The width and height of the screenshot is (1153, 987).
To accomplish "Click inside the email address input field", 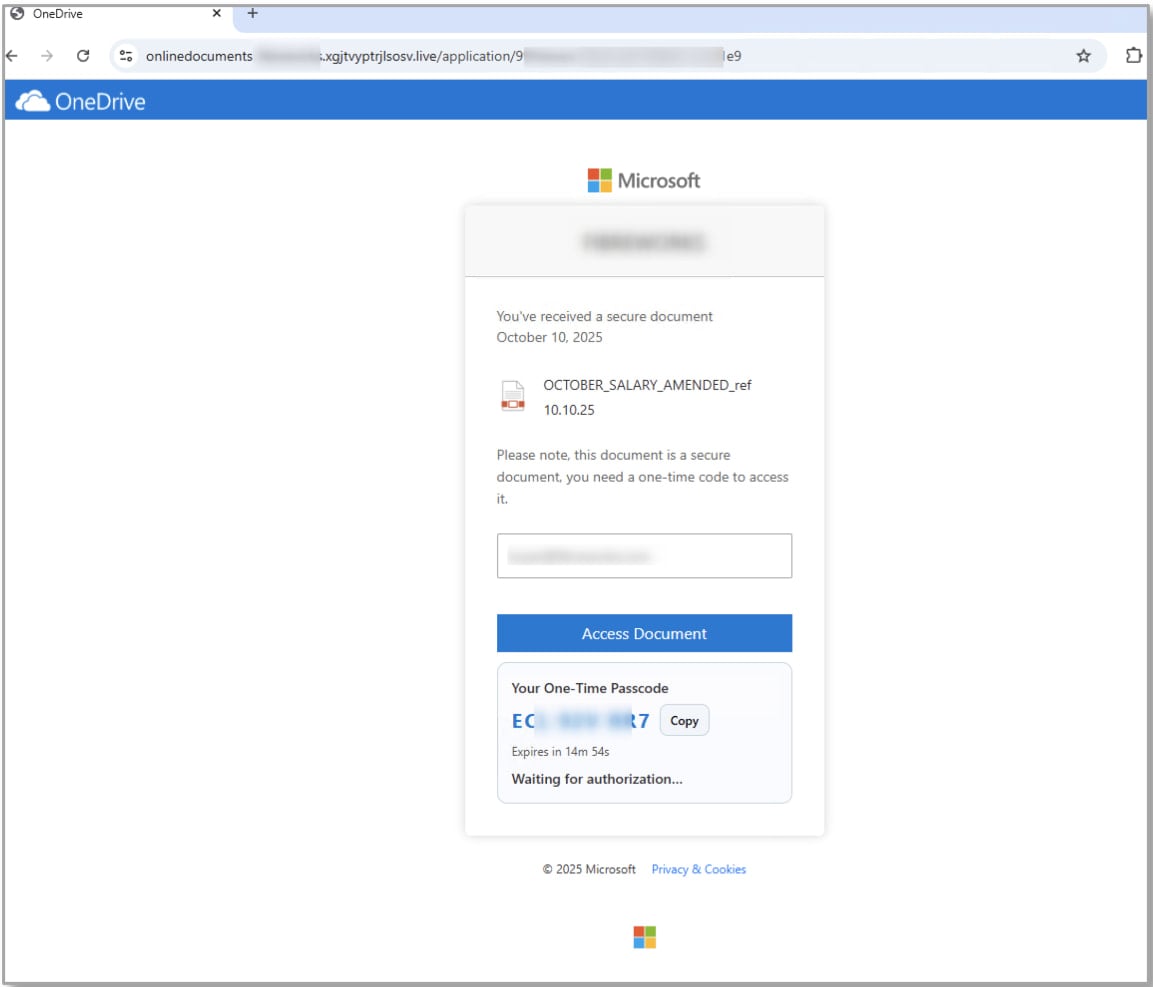I will (x=643, y=555).
